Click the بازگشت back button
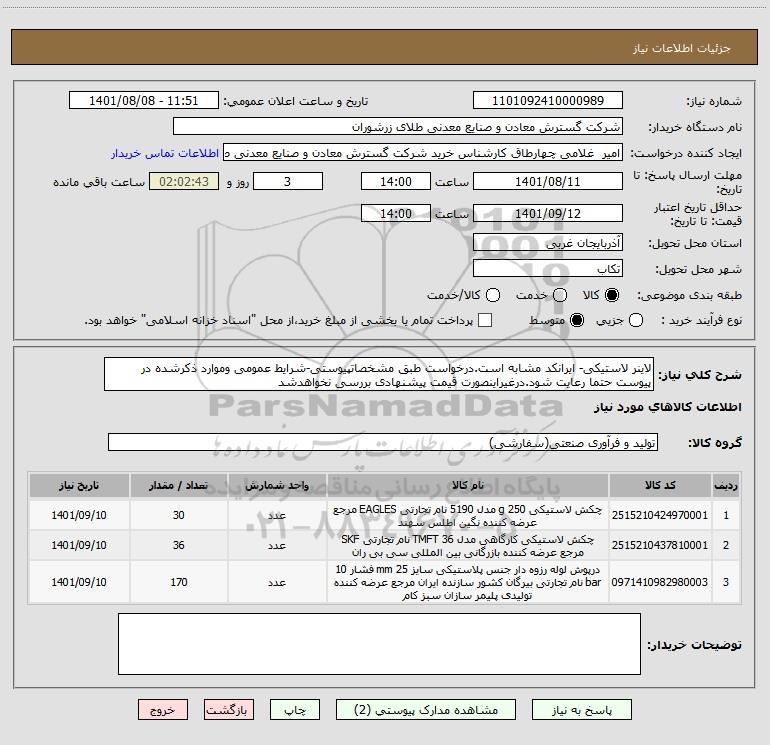The height and width of the screenshot is (745, 770). point(229,710)
